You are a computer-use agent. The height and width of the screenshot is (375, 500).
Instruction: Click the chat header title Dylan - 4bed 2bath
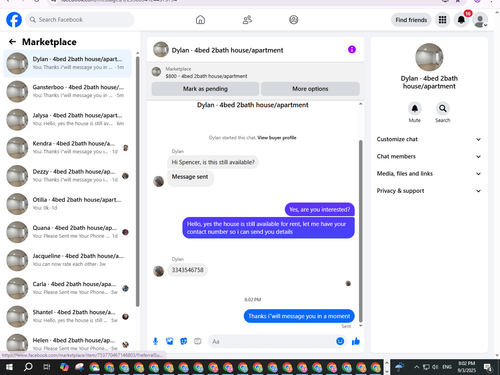[x=227, y=50]
